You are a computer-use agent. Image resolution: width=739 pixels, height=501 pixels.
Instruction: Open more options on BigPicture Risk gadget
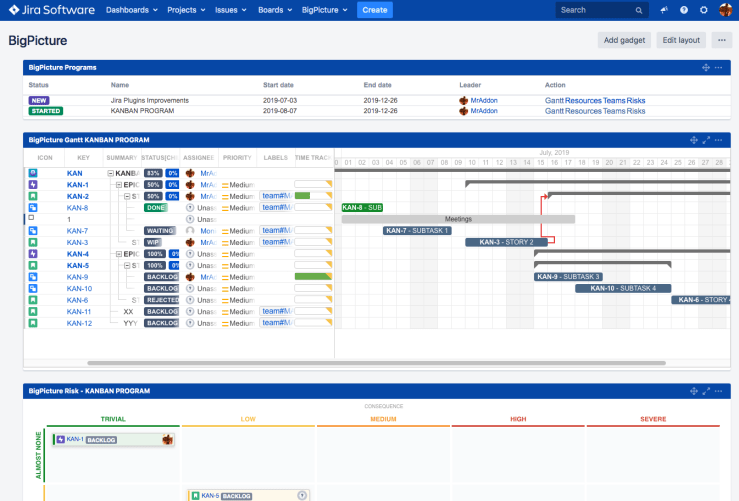coord(718,391)
